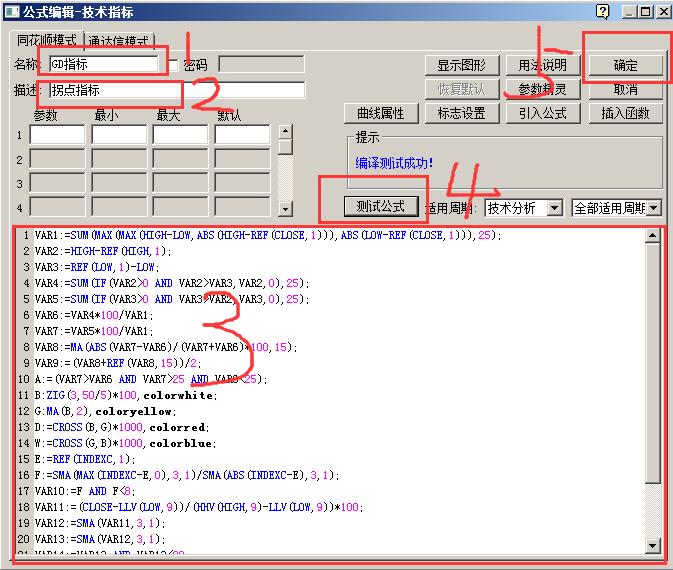
Task: Switch to the 通达信模式 tab
Action: (x=119, y=41)
